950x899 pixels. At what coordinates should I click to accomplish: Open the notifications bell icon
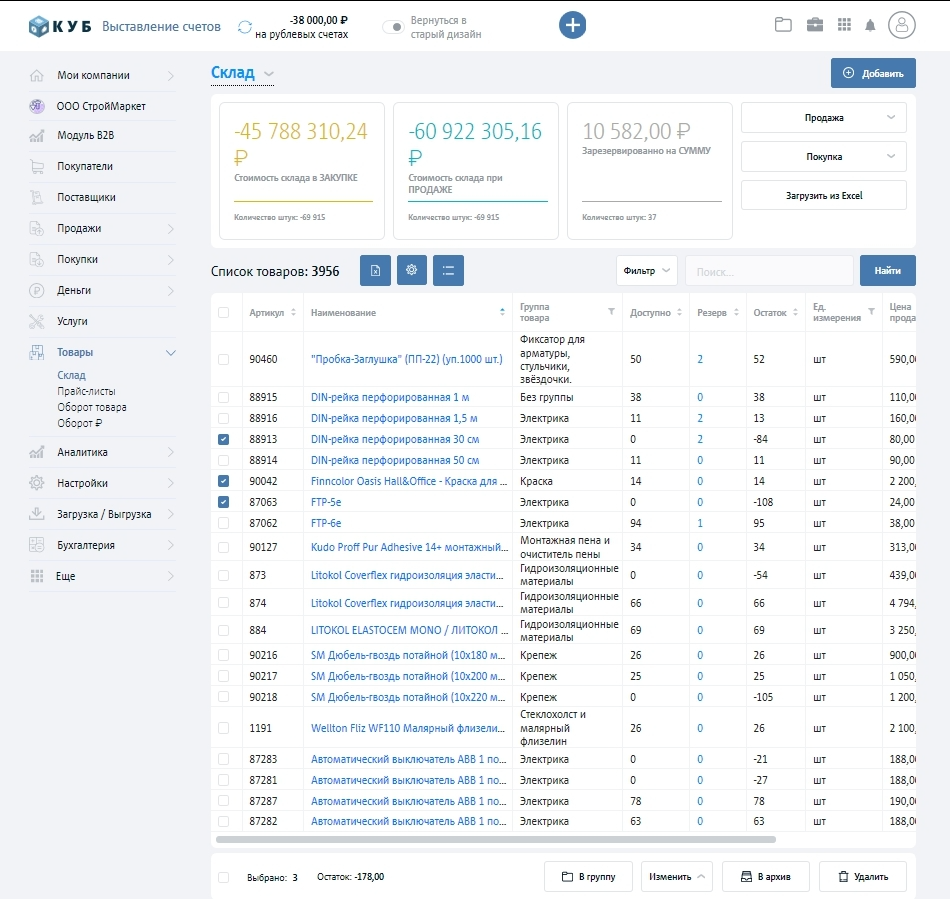point(870,26)
